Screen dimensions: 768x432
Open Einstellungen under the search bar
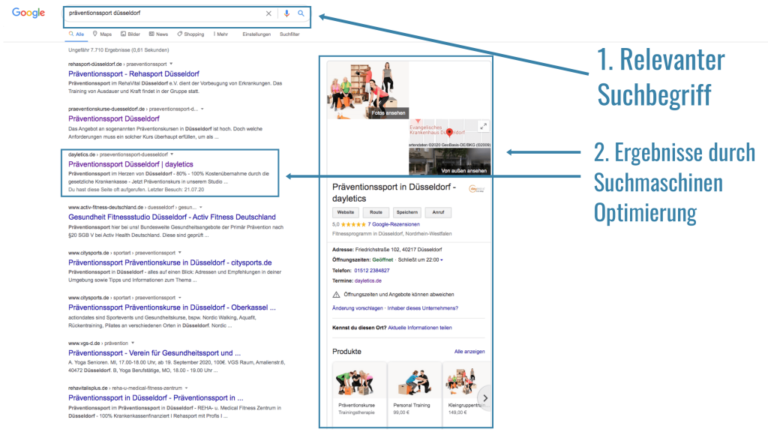coord(257,34)
